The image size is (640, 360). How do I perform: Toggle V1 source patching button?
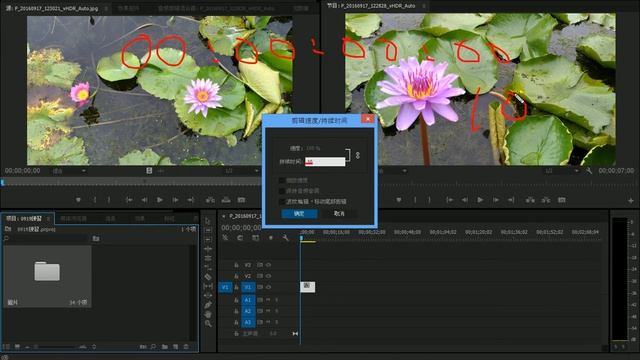pos(225,287)
